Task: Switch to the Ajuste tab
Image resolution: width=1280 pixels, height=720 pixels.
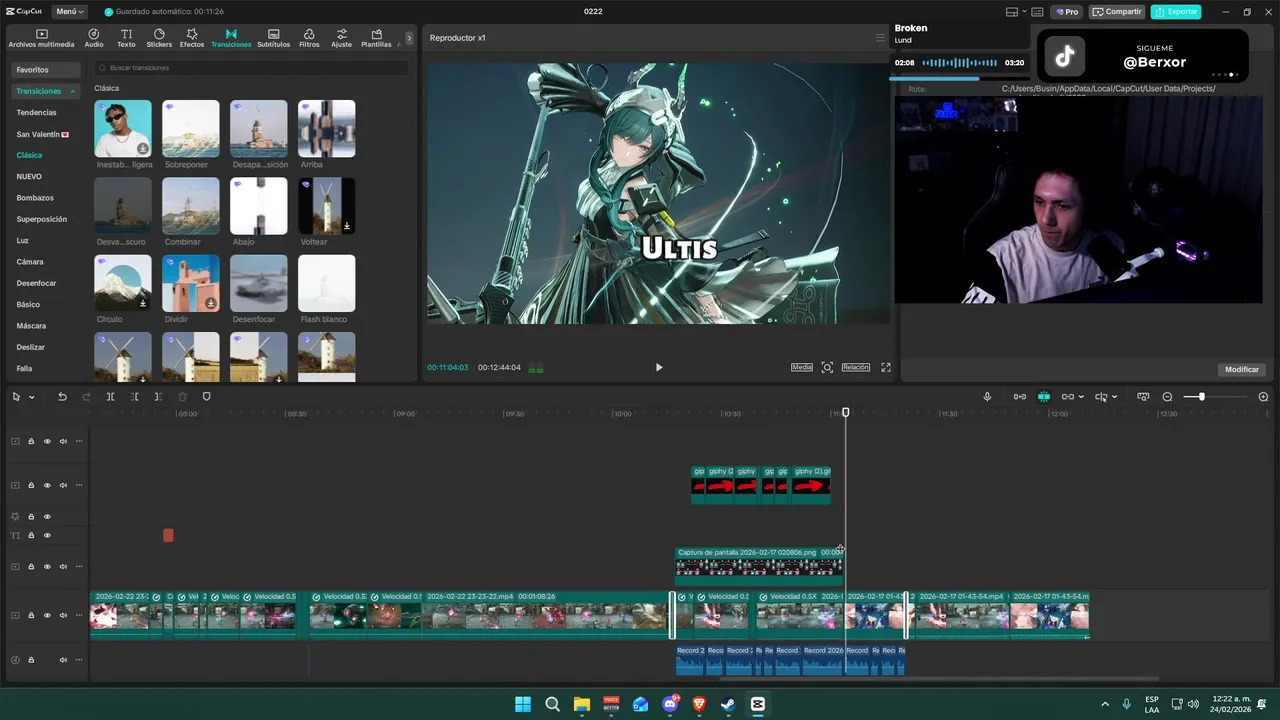Action: (x=342, y=38)
